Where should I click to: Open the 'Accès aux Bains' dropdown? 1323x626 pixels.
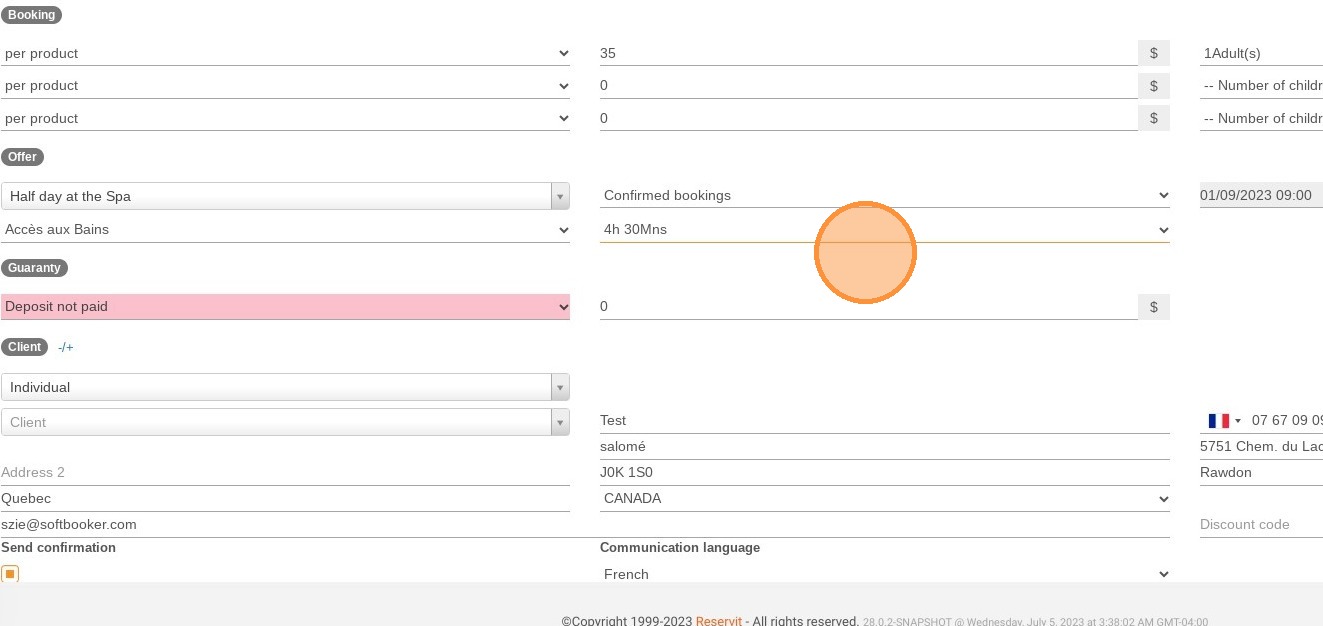pyautogui.click(x=285, y=229)
